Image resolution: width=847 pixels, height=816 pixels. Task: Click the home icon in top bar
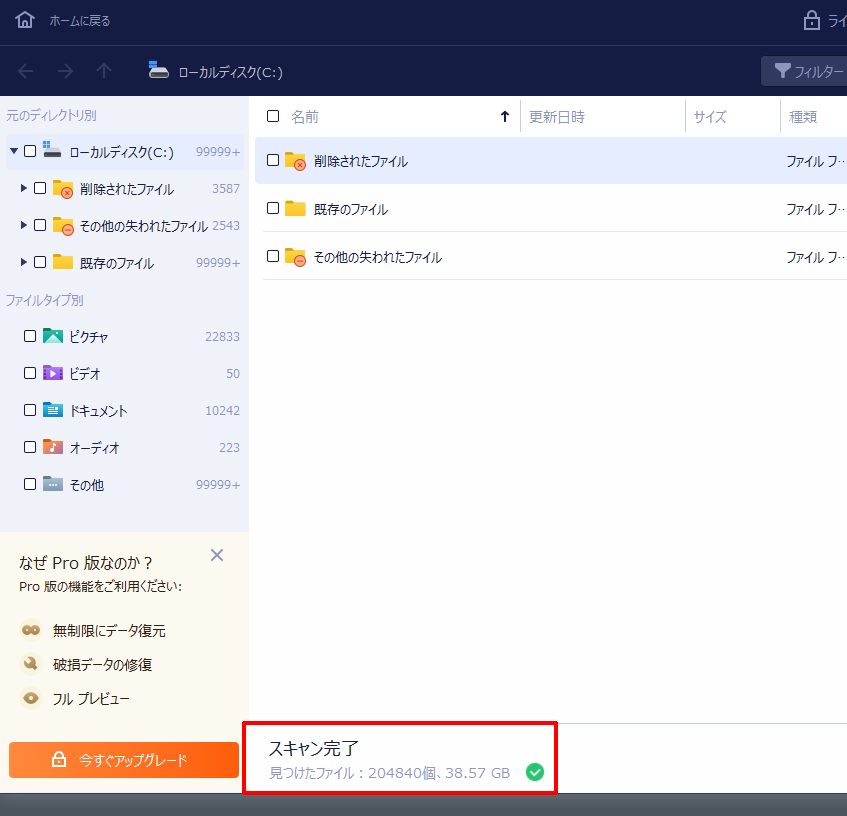coord(25,20)
